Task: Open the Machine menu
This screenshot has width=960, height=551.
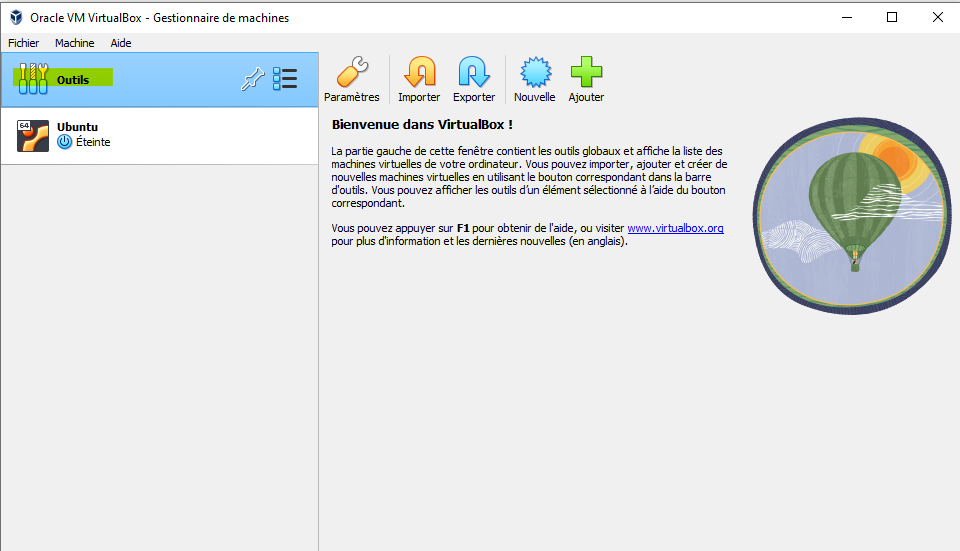Action: pos(75,43)
